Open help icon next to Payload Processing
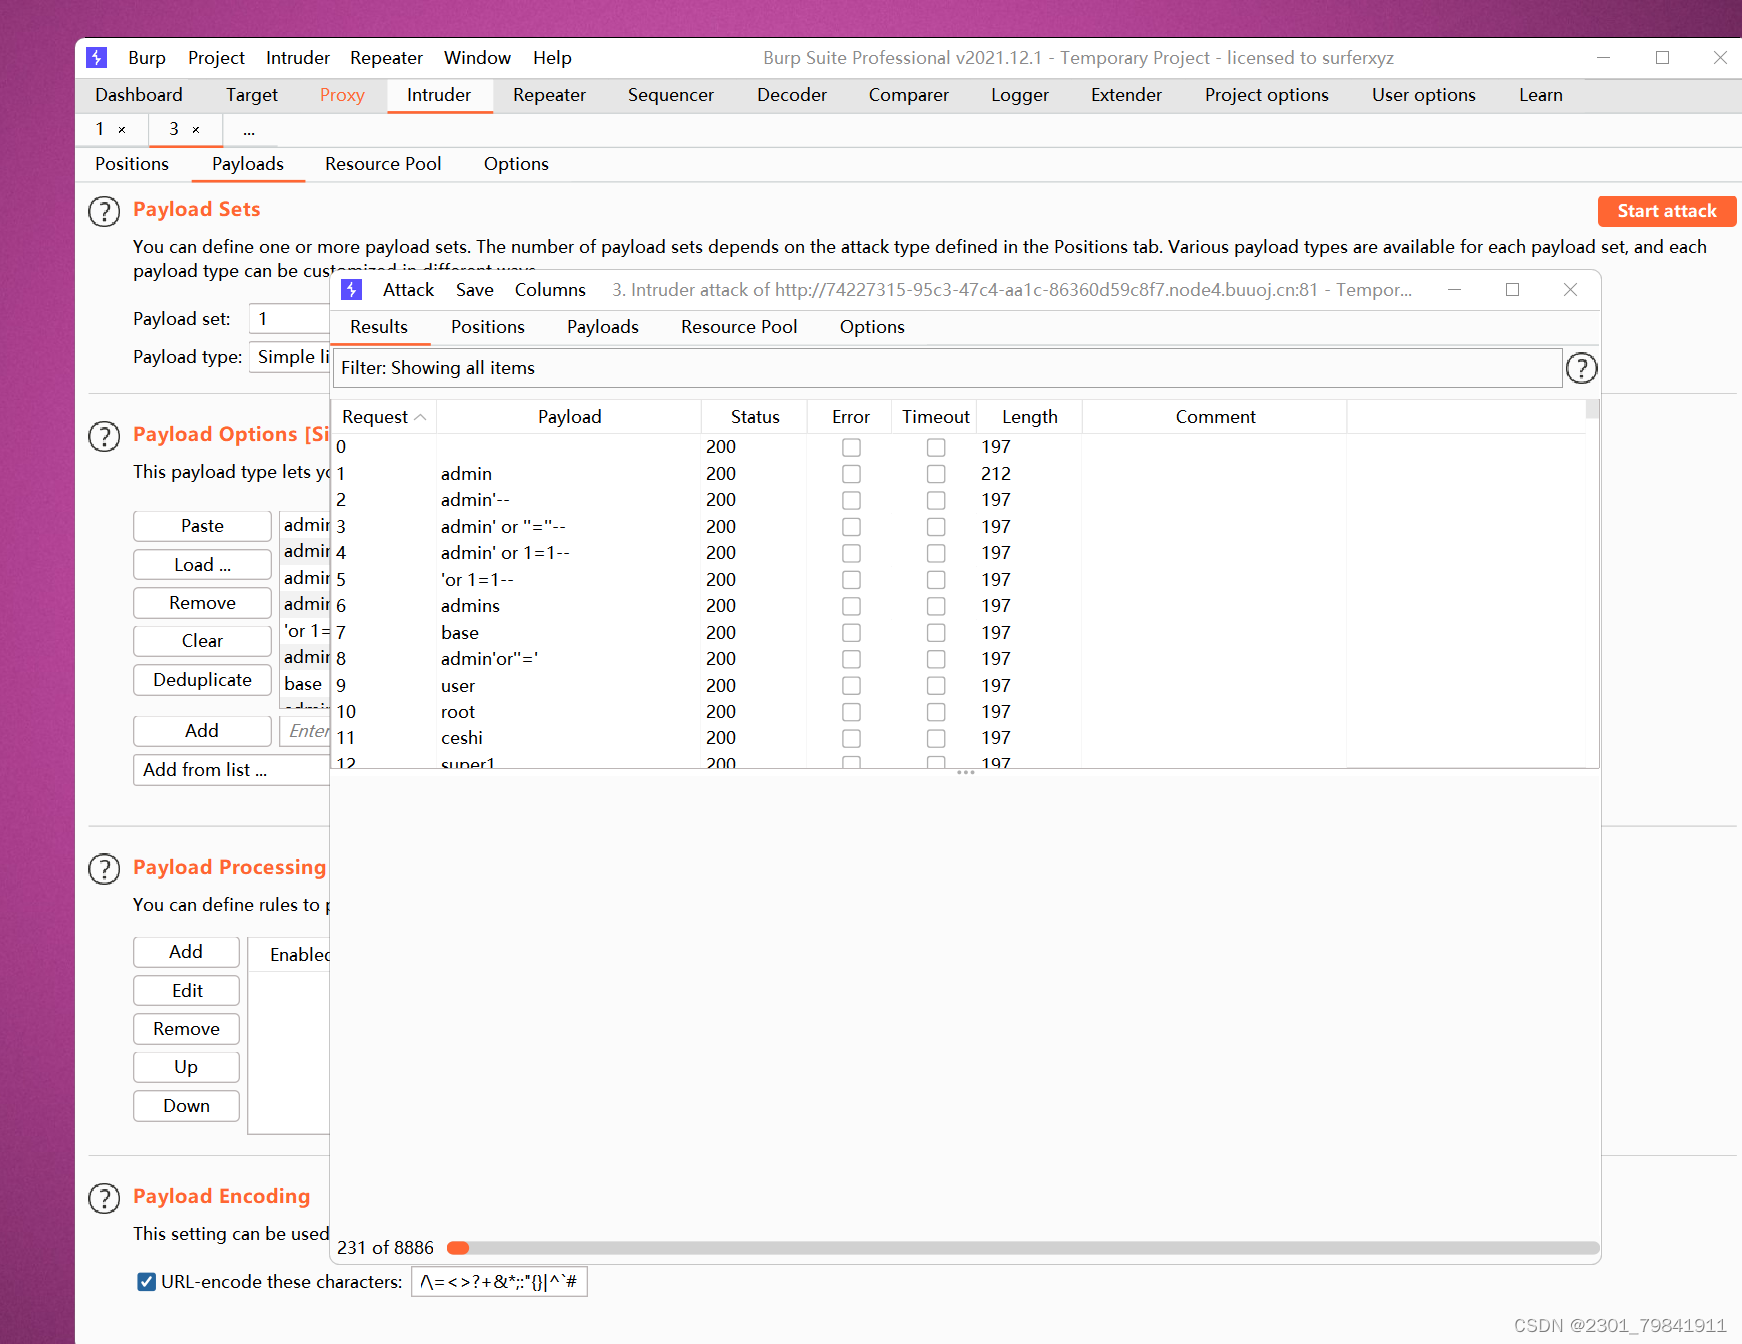This screenshot has height=1344, width=1742. pos(104,869)
